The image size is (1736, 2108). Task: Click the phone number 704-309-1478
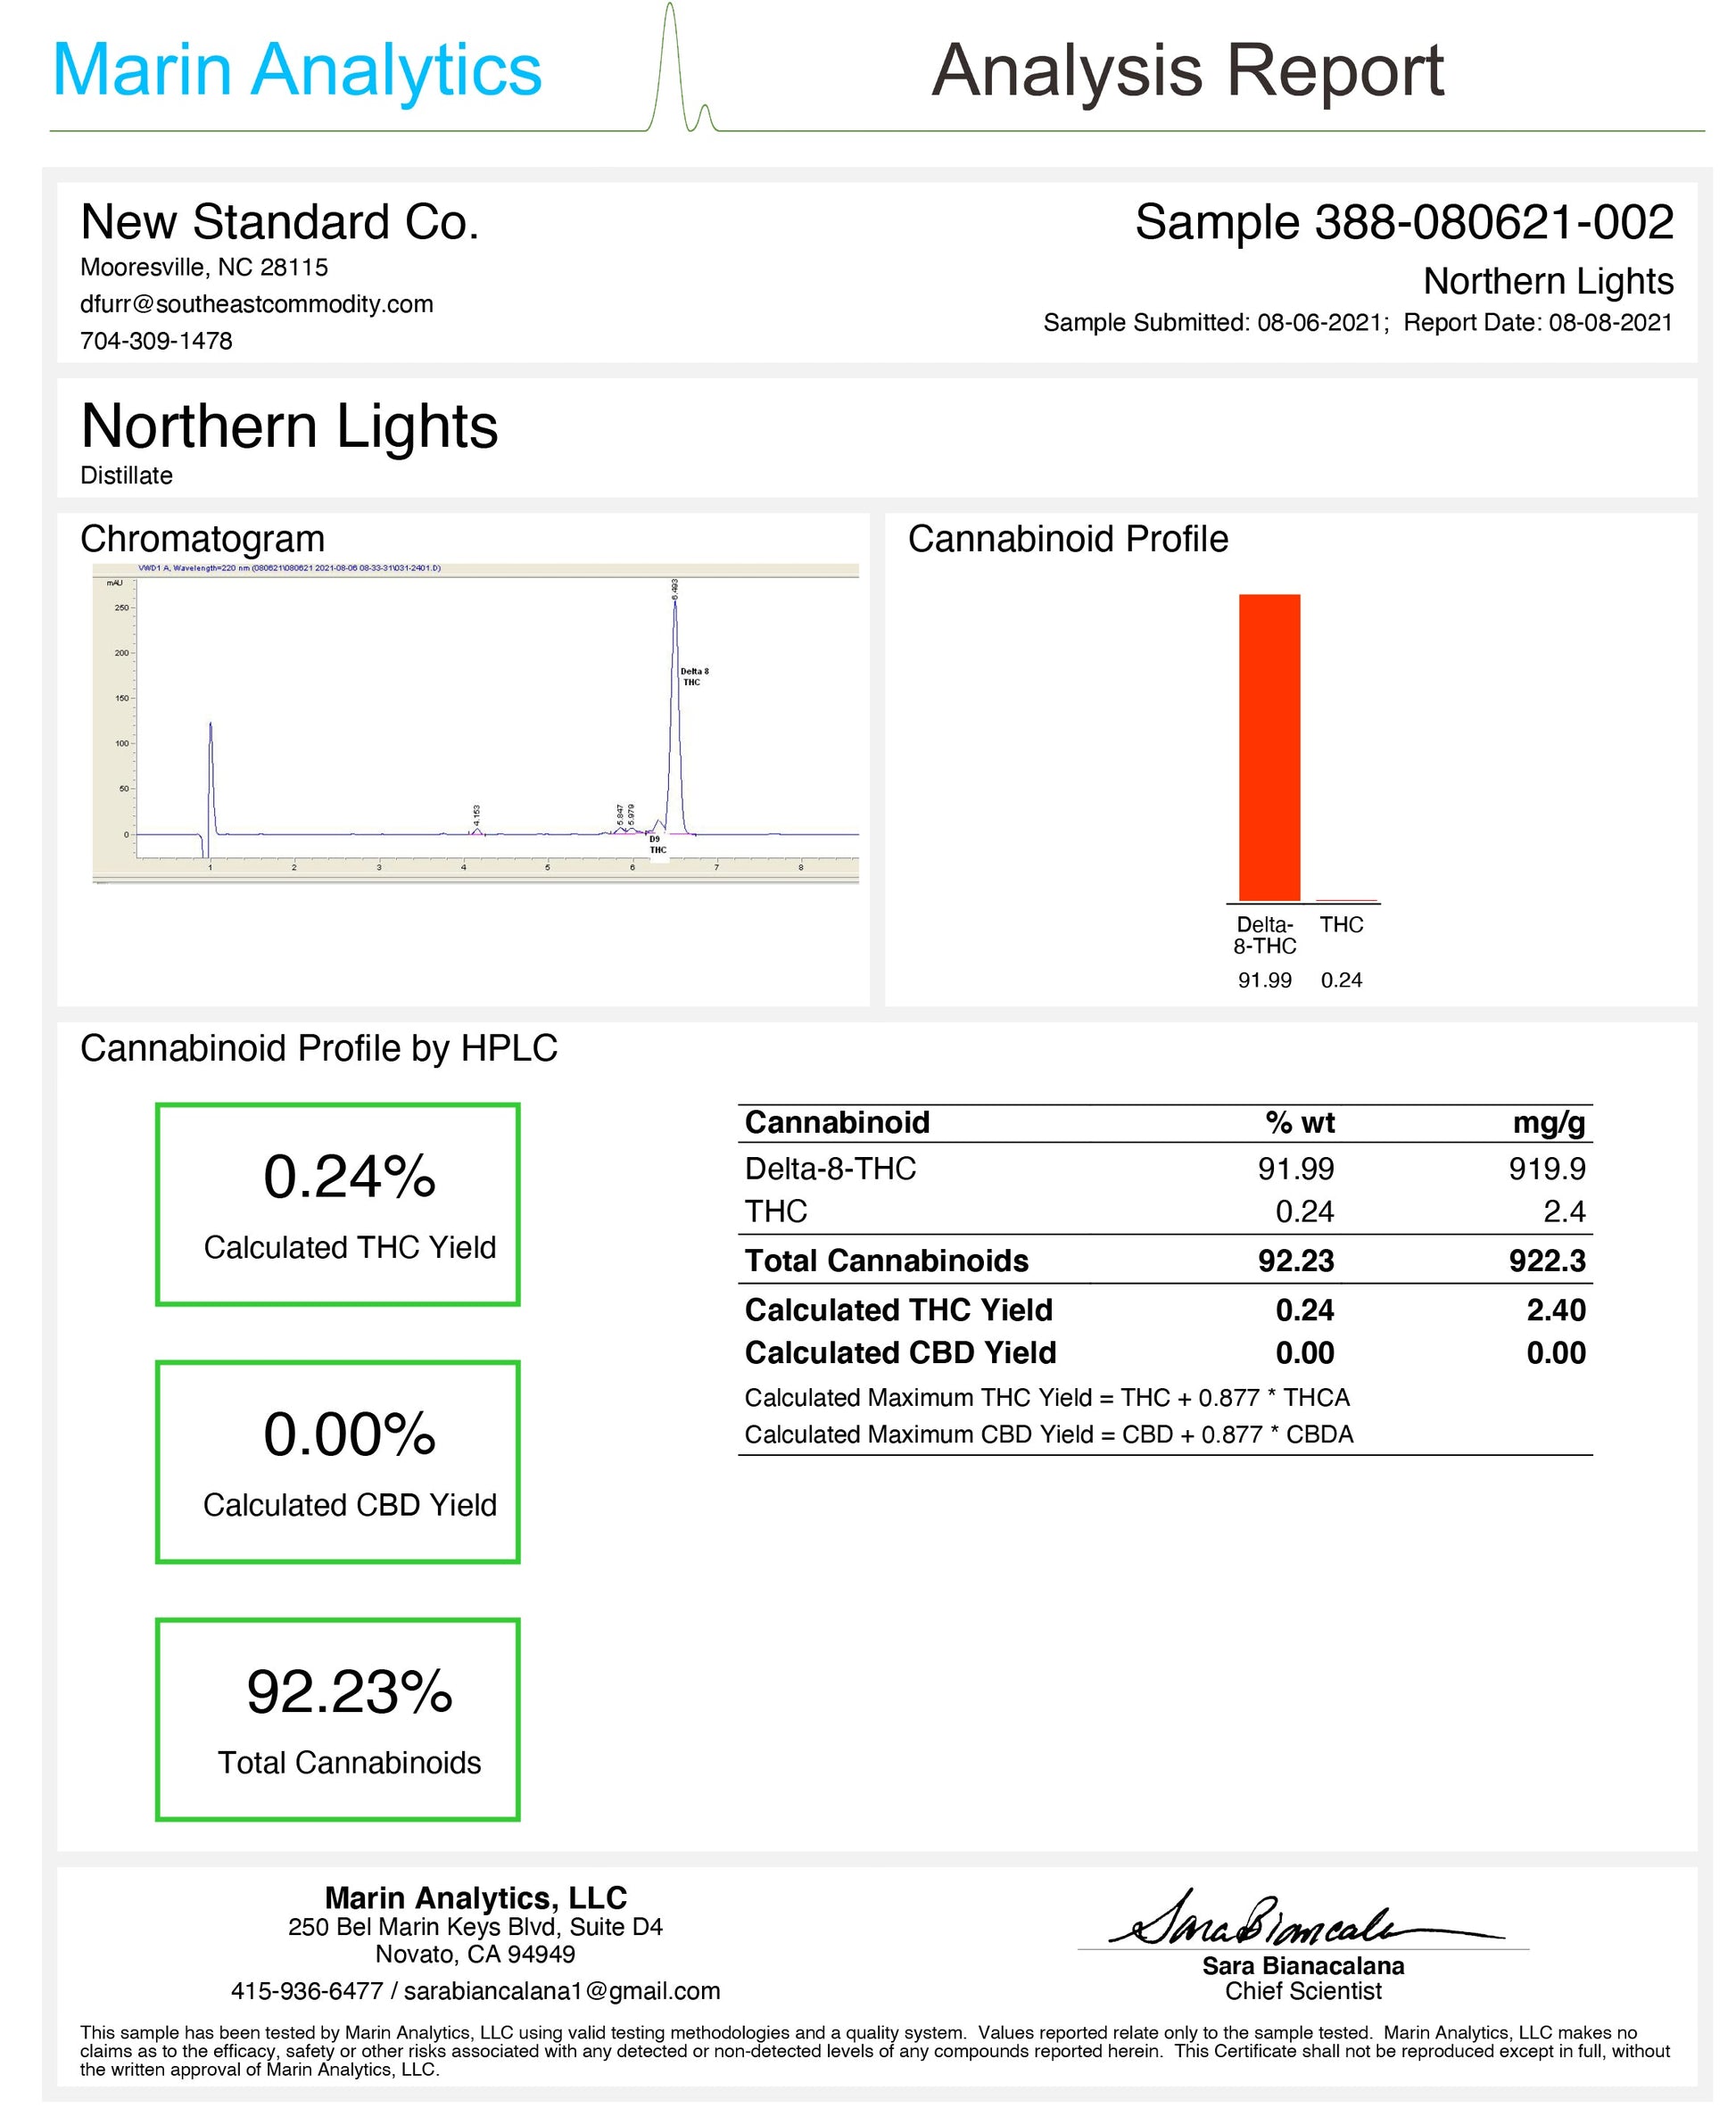coord(156,341)
